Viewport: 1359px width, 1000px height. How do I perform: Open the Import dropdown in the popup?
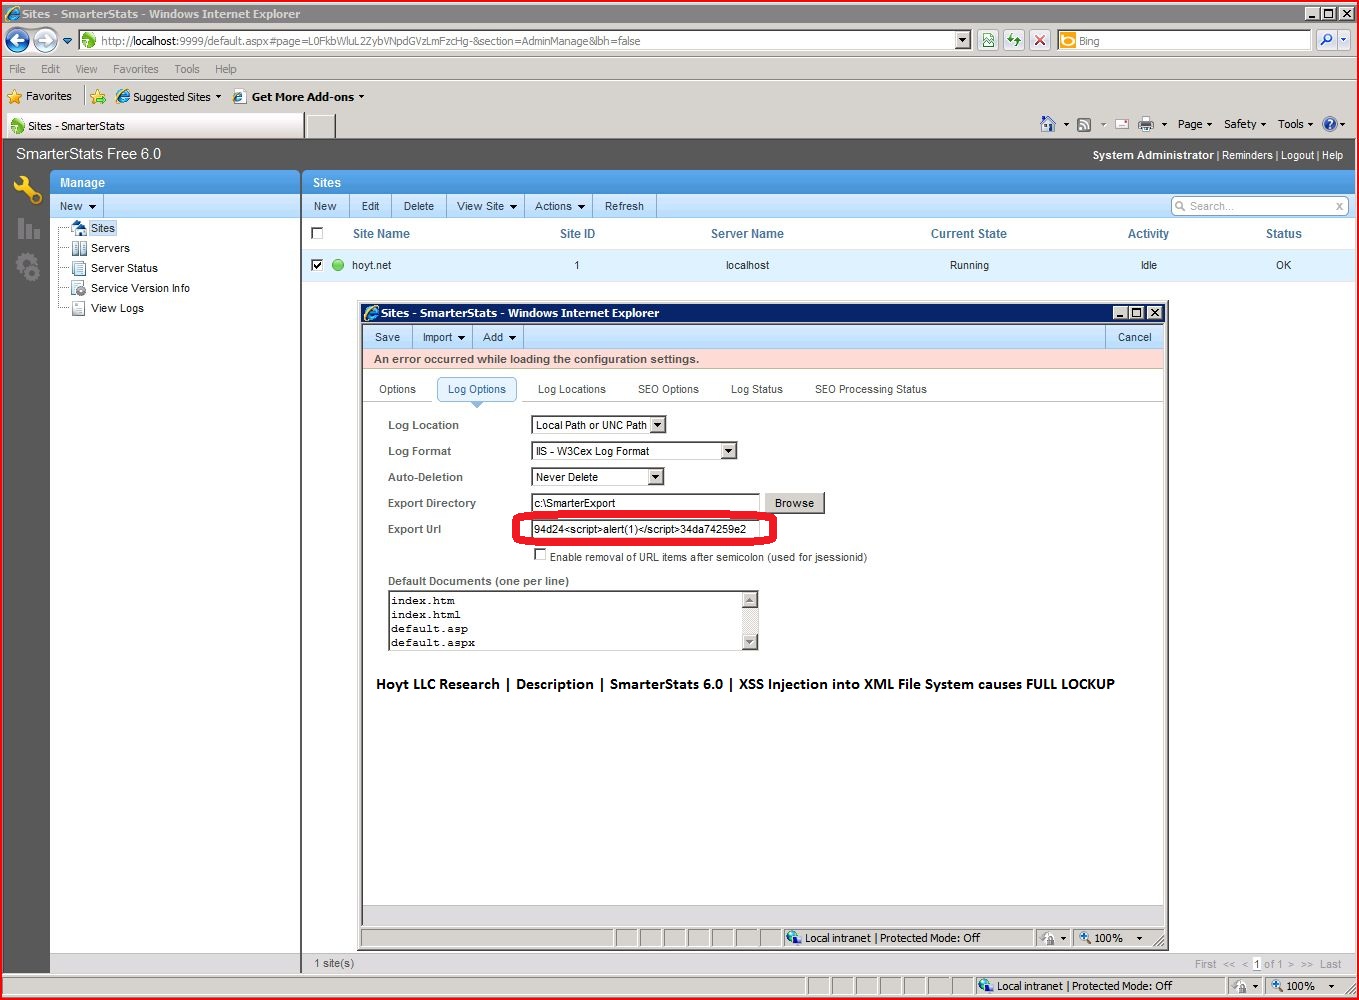pos(443,337)
